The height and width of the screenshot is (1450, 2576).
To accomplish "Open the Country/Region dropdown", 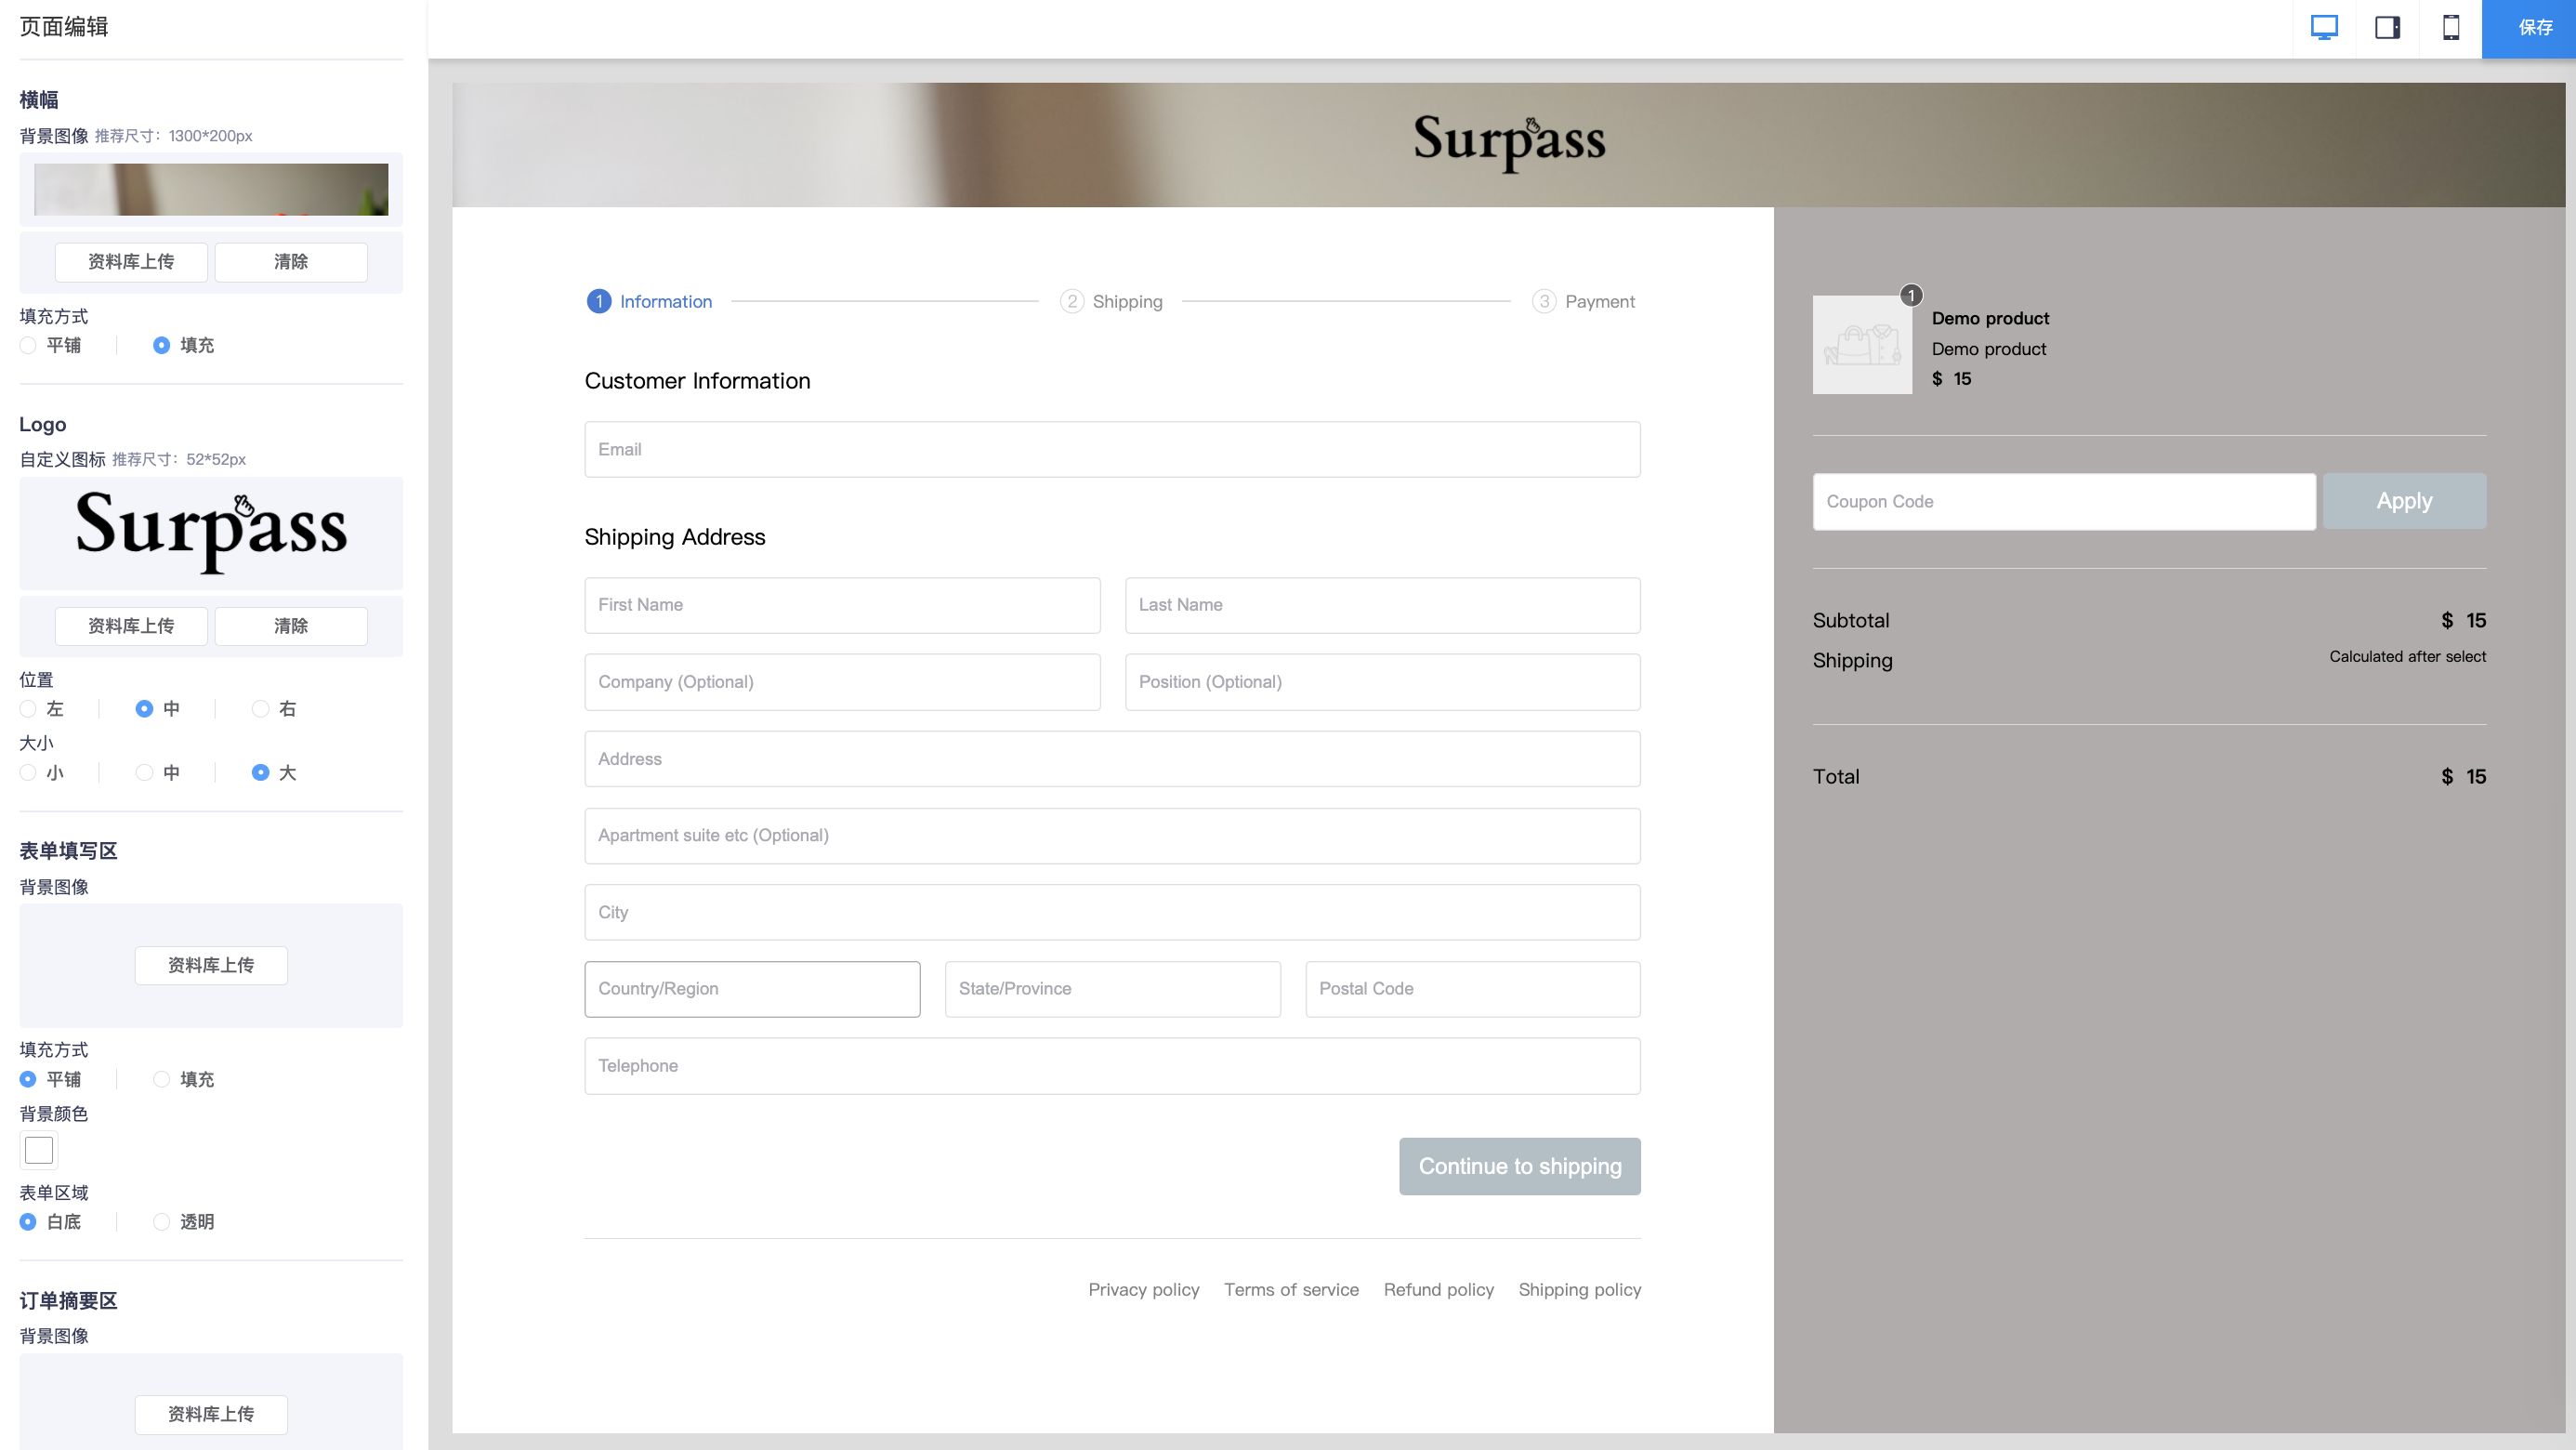I will (x=752, y=989).
